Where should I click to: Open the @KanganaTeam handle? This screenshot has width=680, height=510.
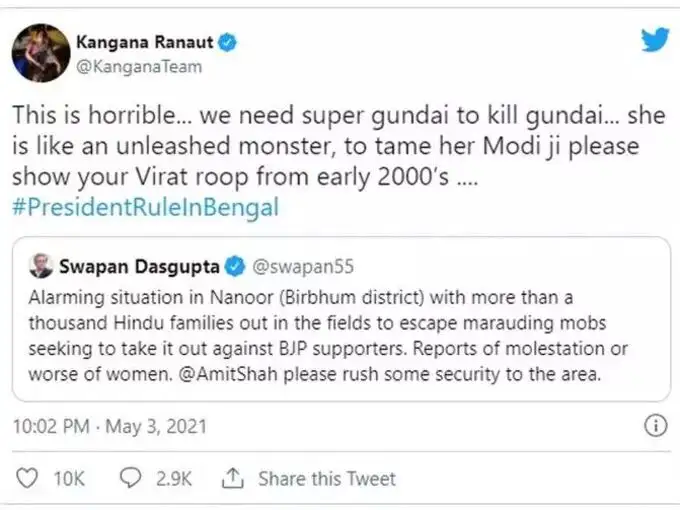point(138,66)
